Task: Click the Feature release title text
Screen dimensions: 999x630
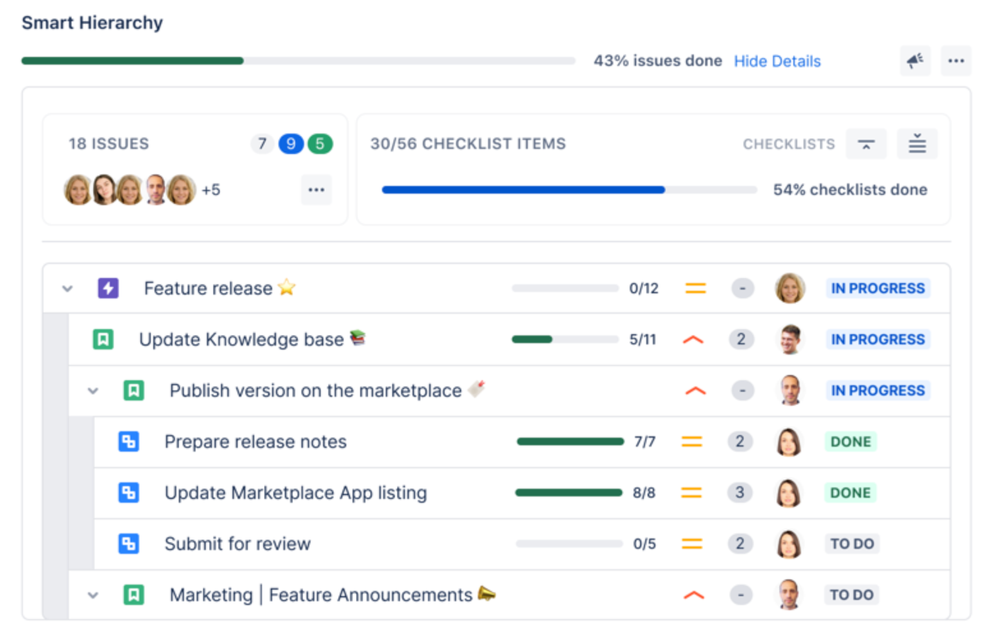Action: (x=208, y=289)
